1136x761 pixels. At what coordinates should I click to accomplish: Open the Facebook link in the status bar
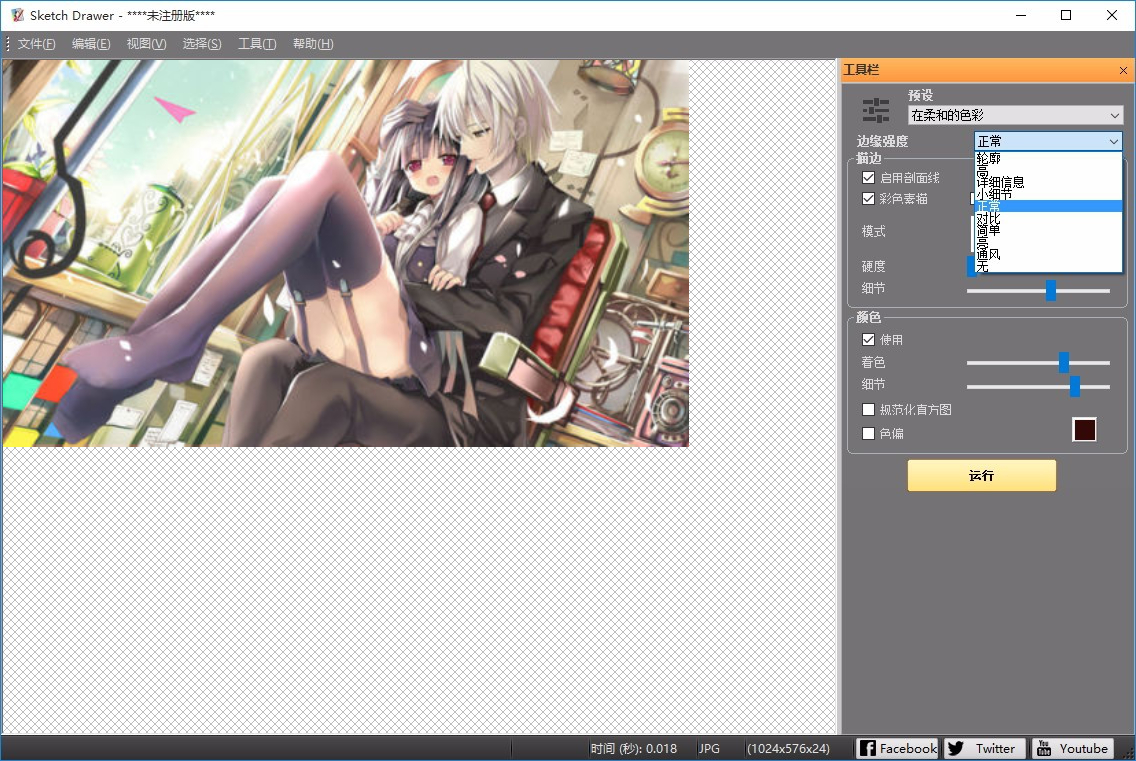click(x=897, y=748)
